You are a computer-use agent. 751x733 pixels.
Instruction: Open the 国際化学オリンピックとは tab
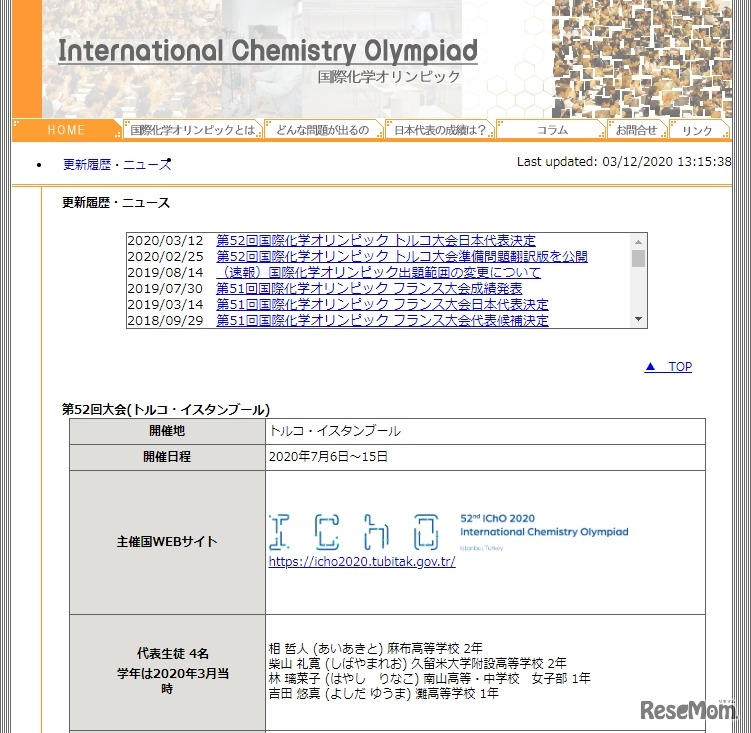click(x=193, y=130)
